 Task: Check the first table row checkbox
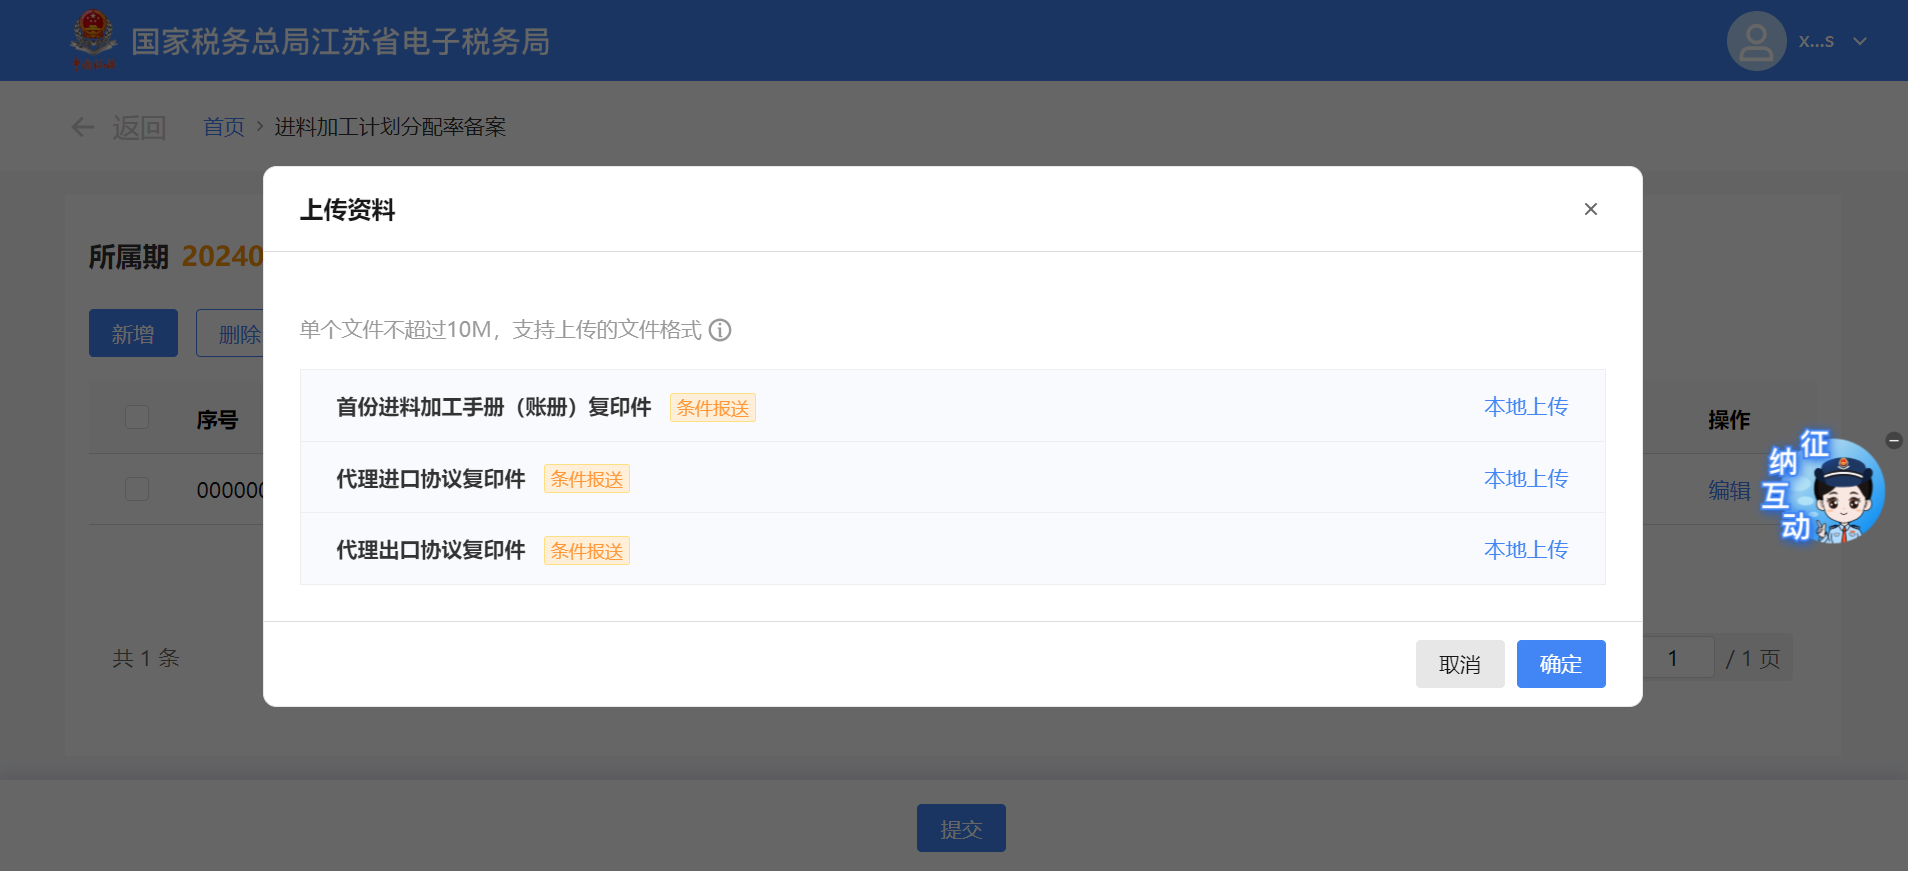tap(137, 489)
